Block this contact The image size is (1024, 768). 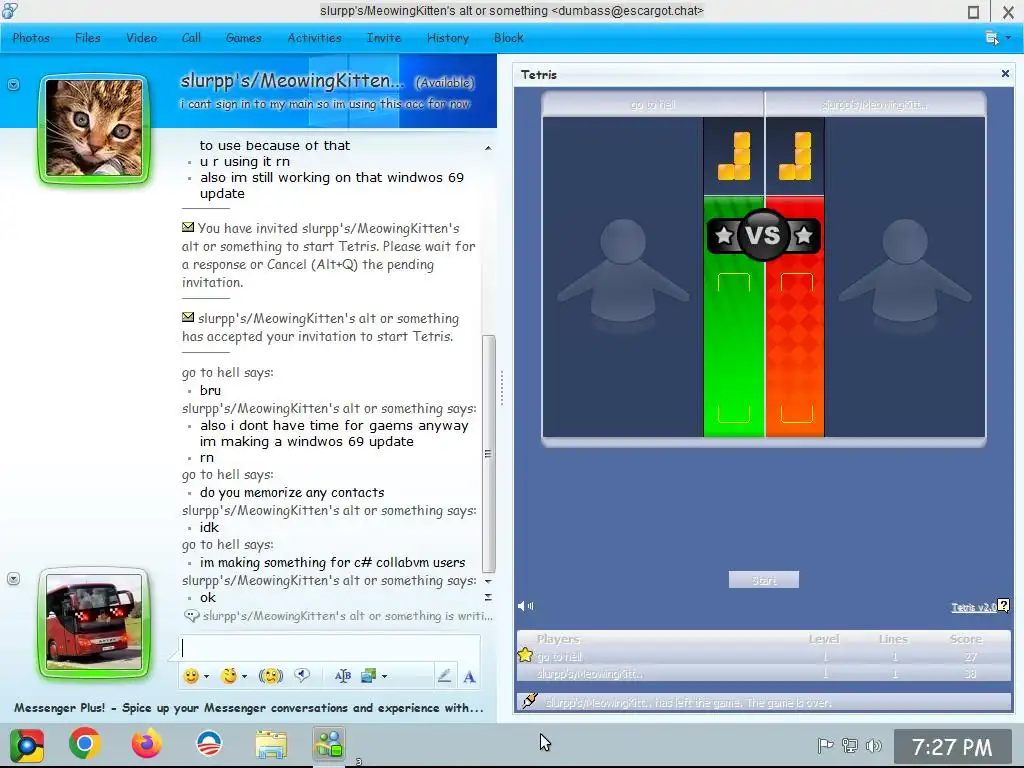(509, 38)
